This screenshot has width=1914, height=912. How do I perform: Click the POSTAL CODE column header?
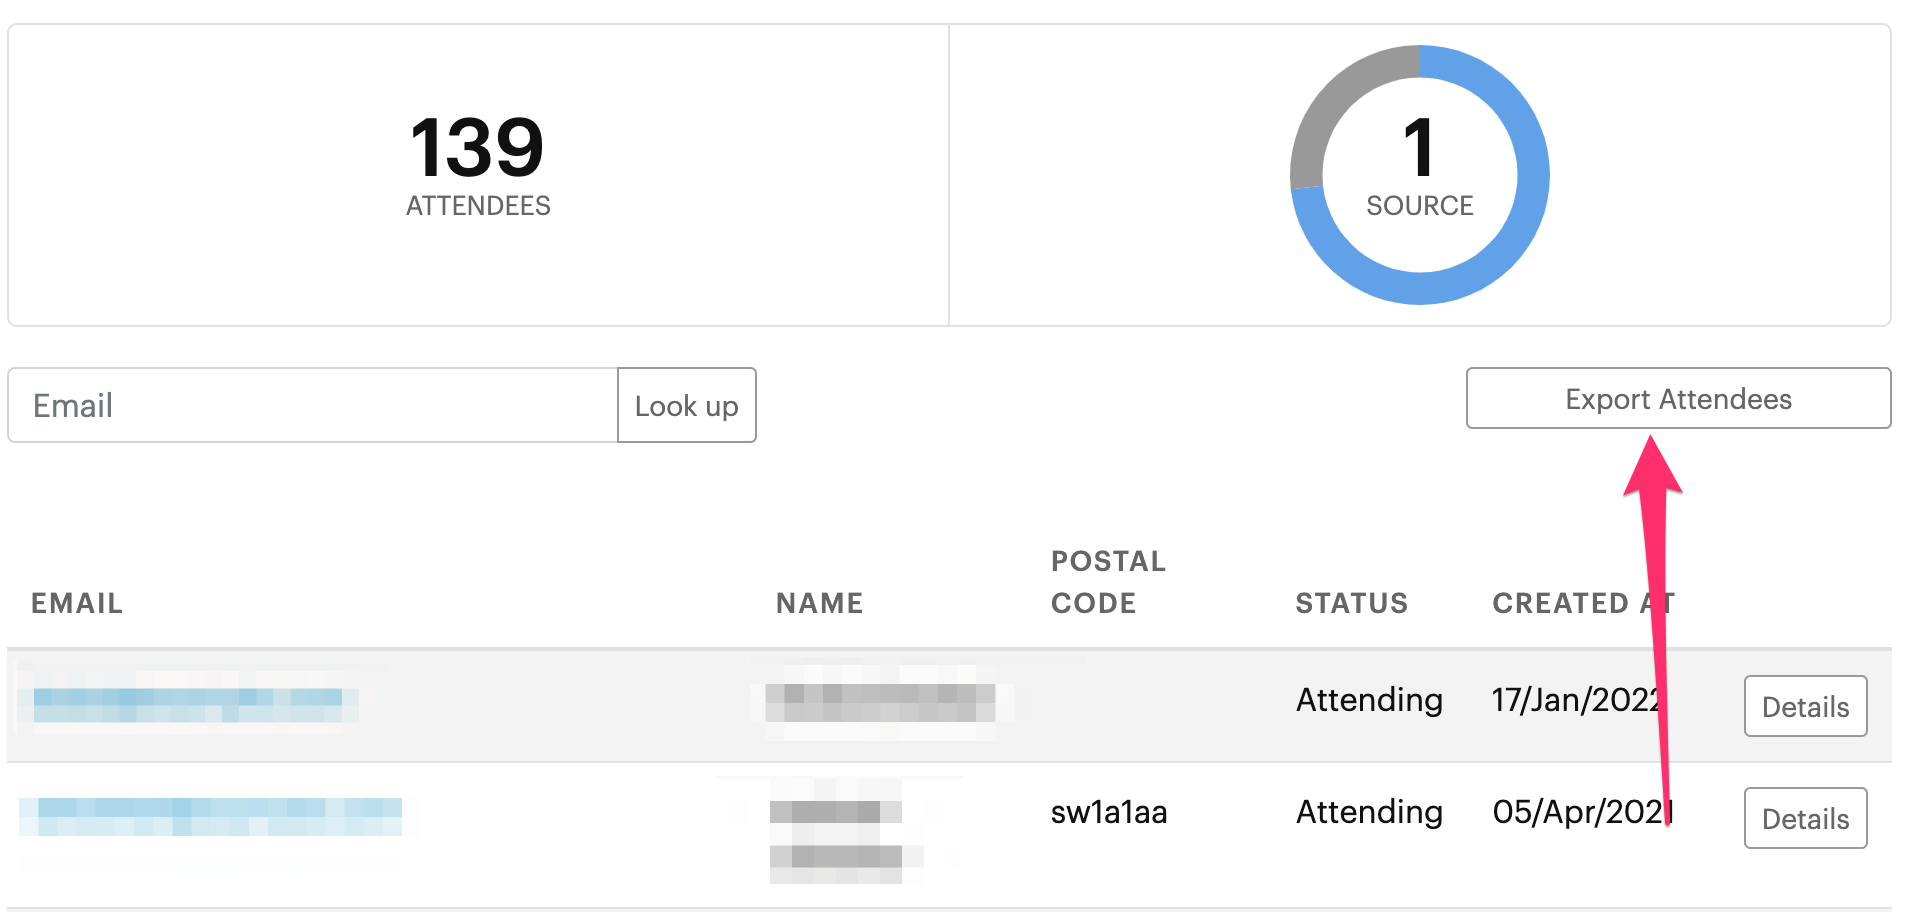tap(1108, 582)
